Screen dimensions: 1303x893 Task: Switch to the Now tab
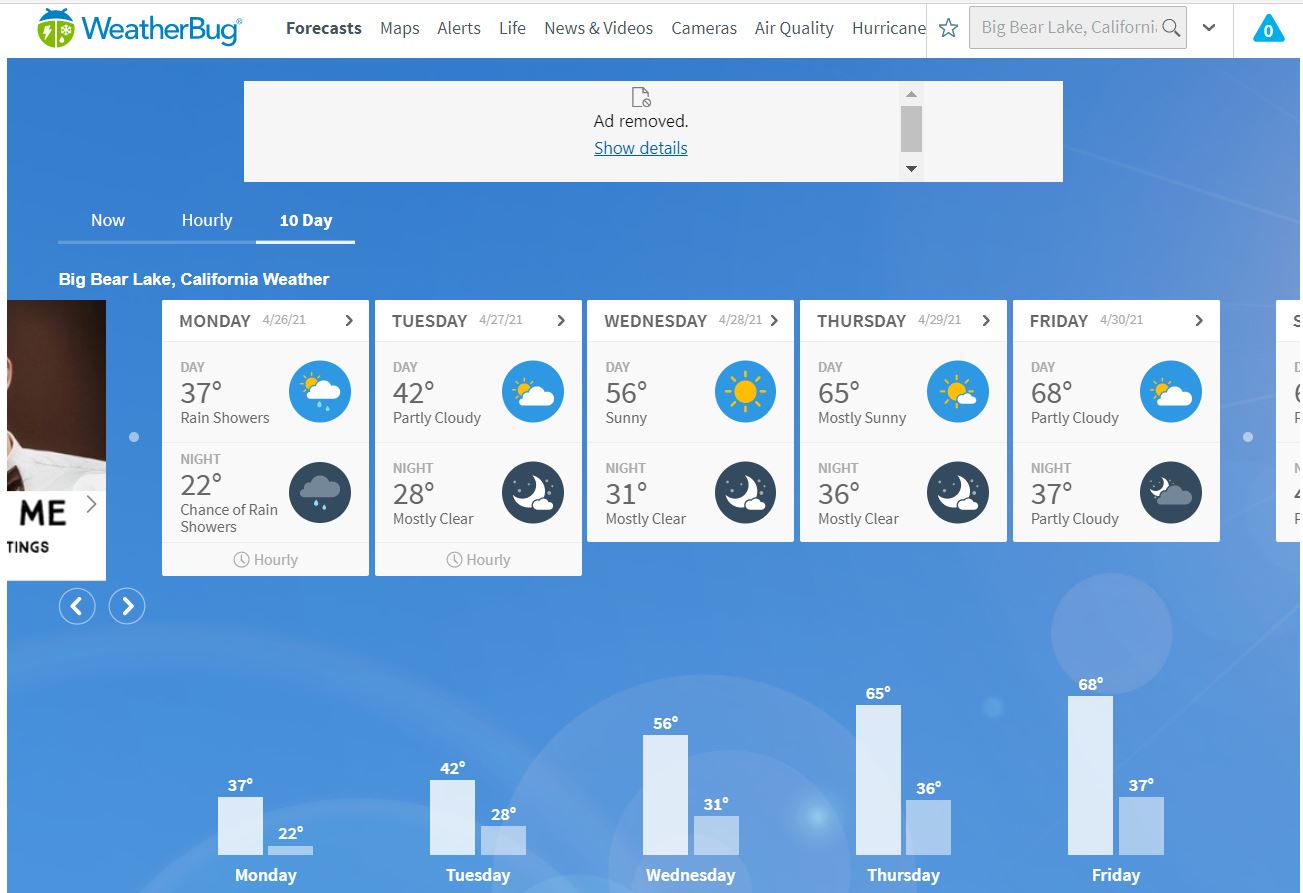click(x=108, y=220)
